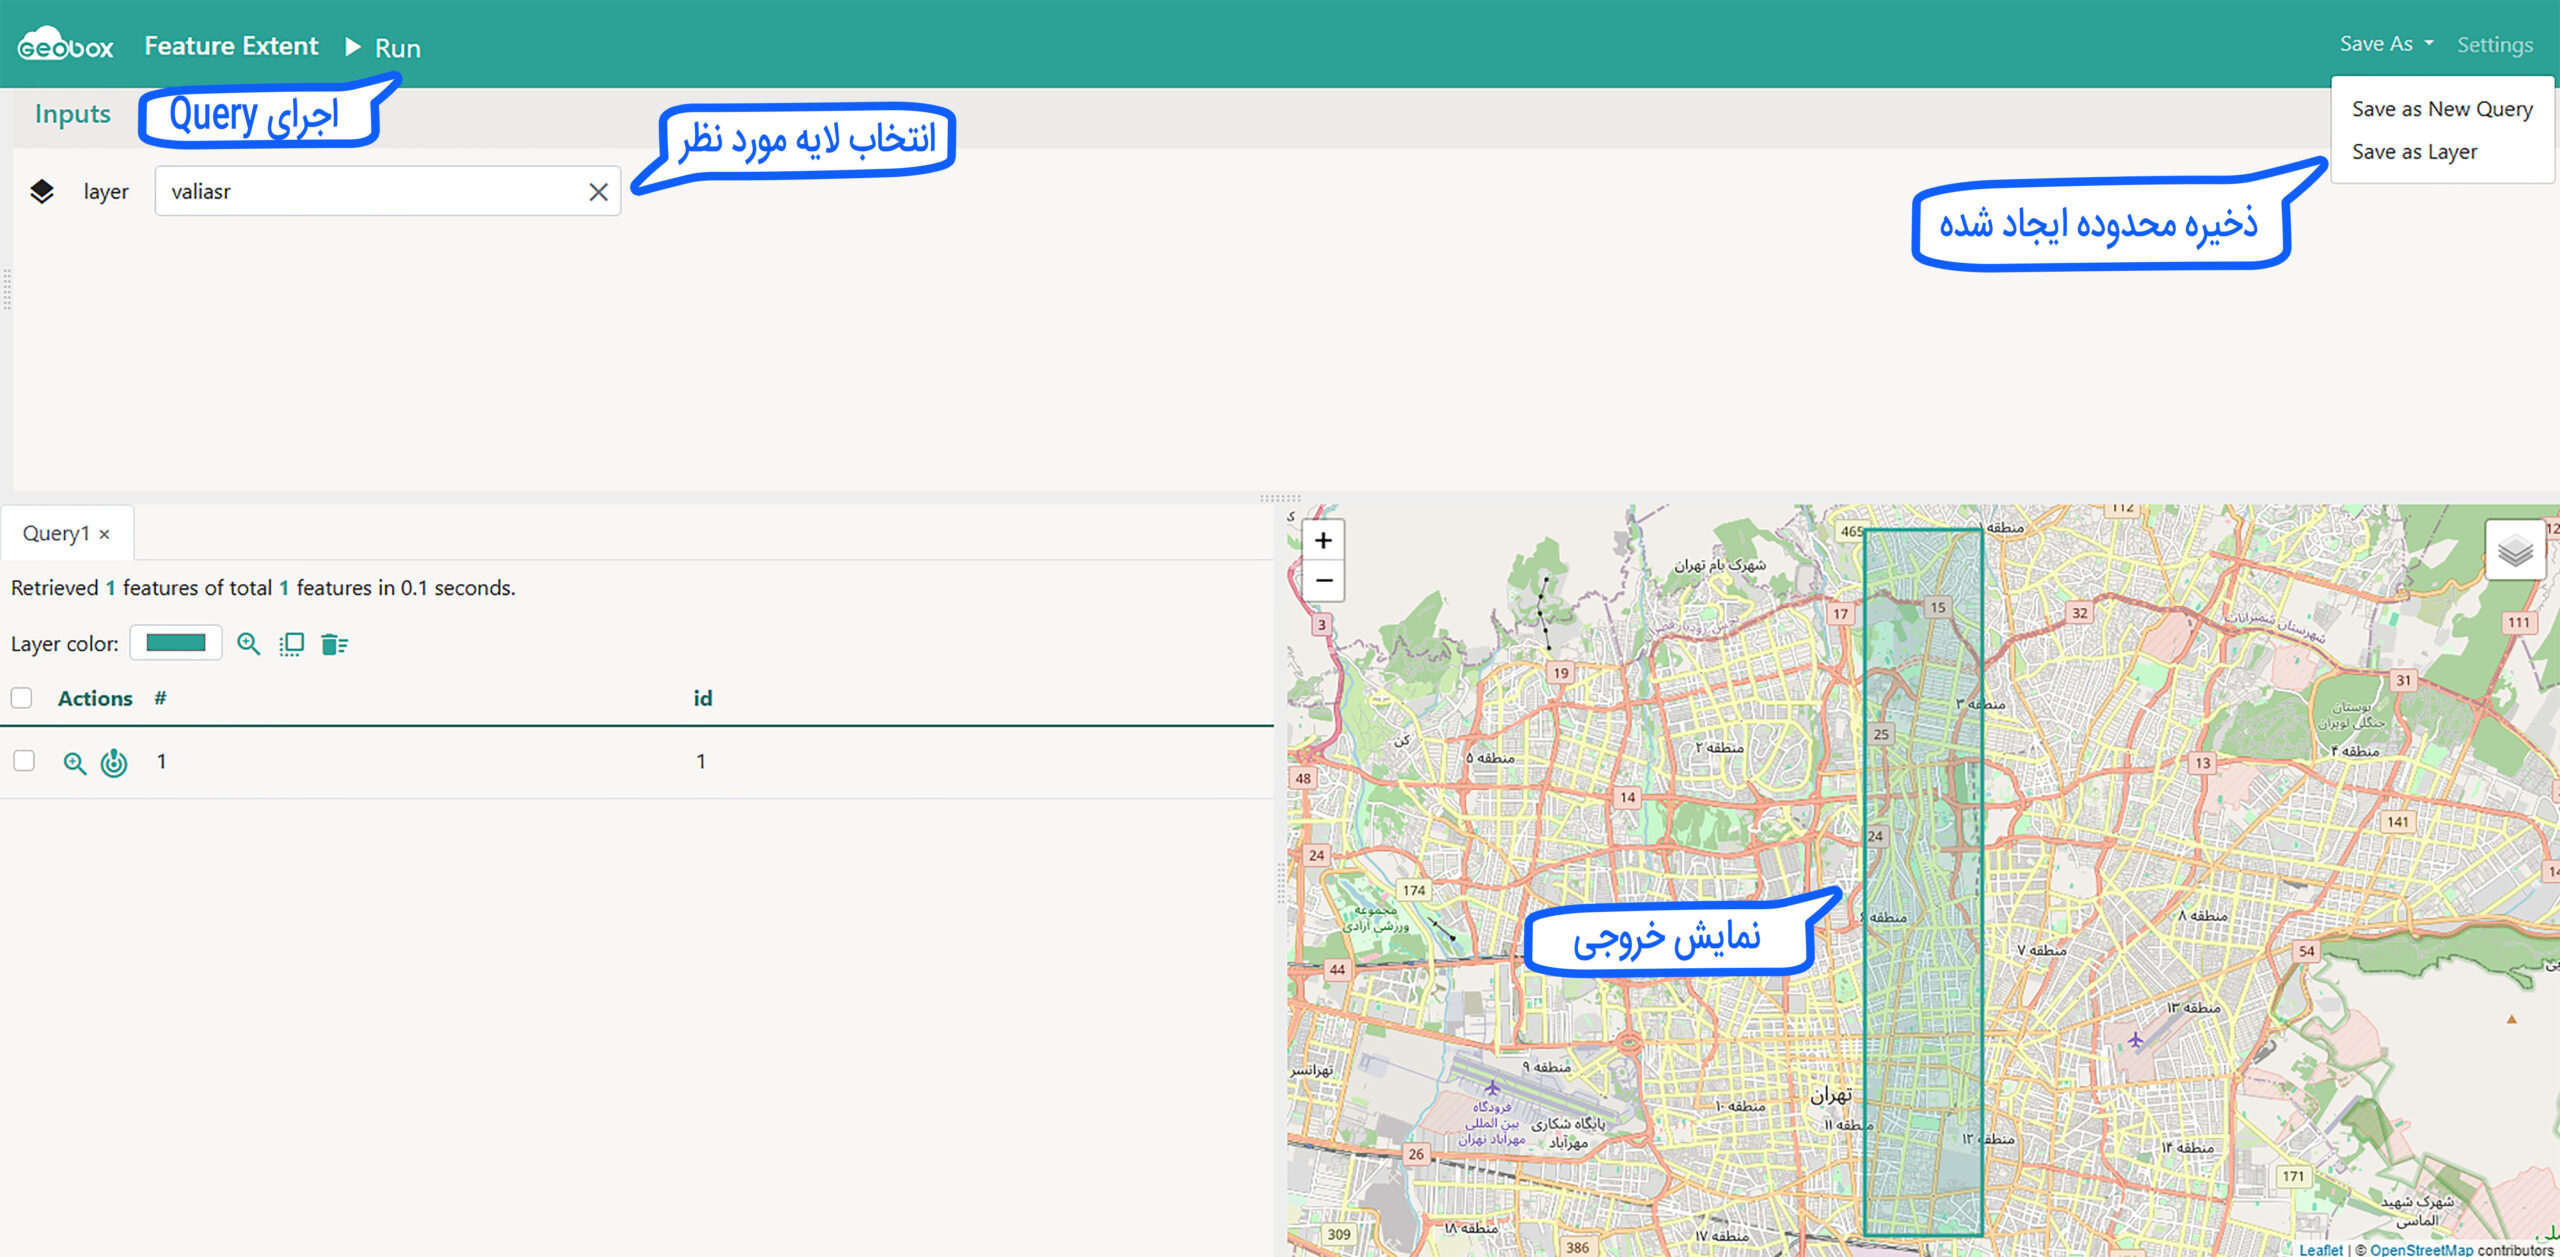The height and width of the screenshot is (1257, 2560).
Task: Click the geobox logo
Action: tap(66, 45)
